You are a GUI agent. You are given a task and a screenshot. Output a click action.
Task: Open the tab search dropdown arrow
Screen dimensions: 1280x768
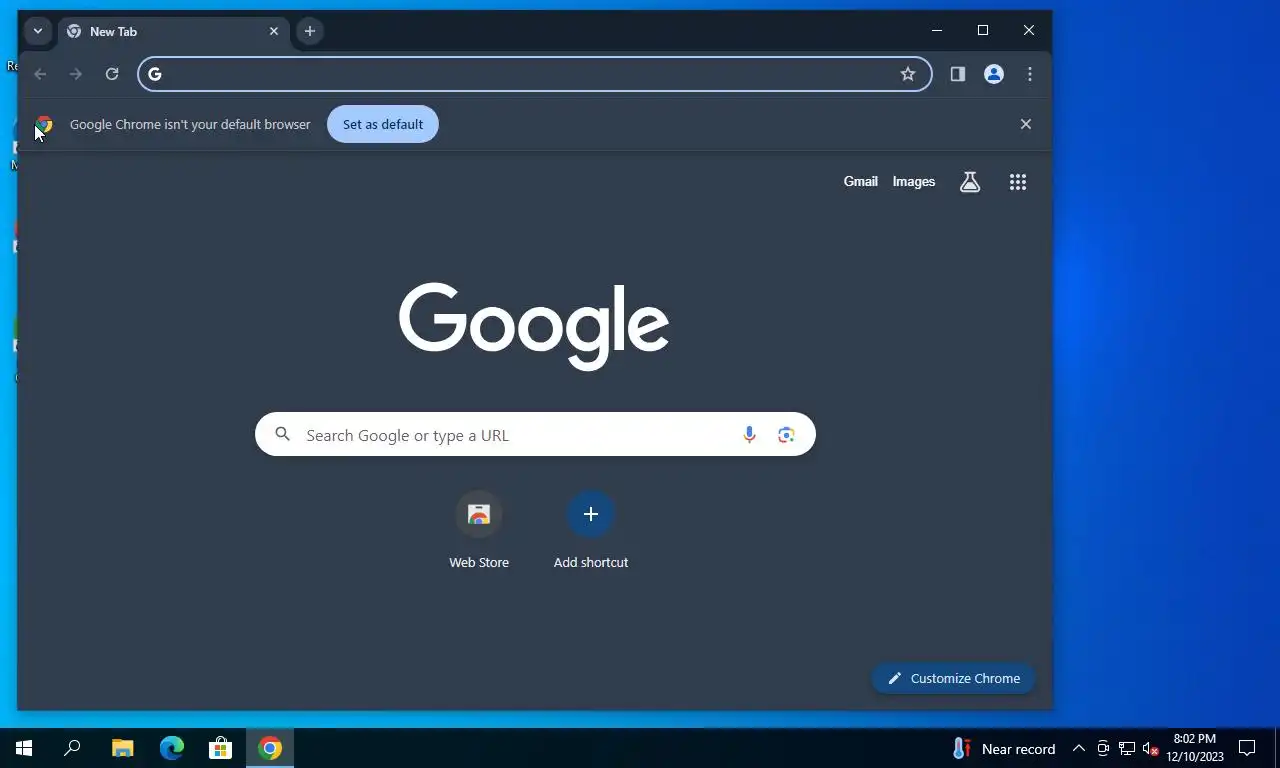38,31
